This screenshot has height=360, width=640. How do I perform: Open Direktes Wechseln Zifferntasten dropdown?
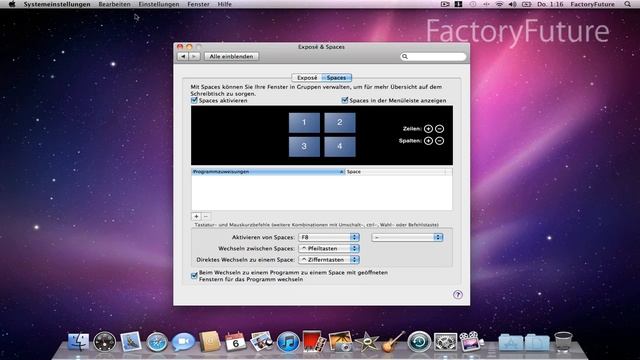tap(329, 260)
